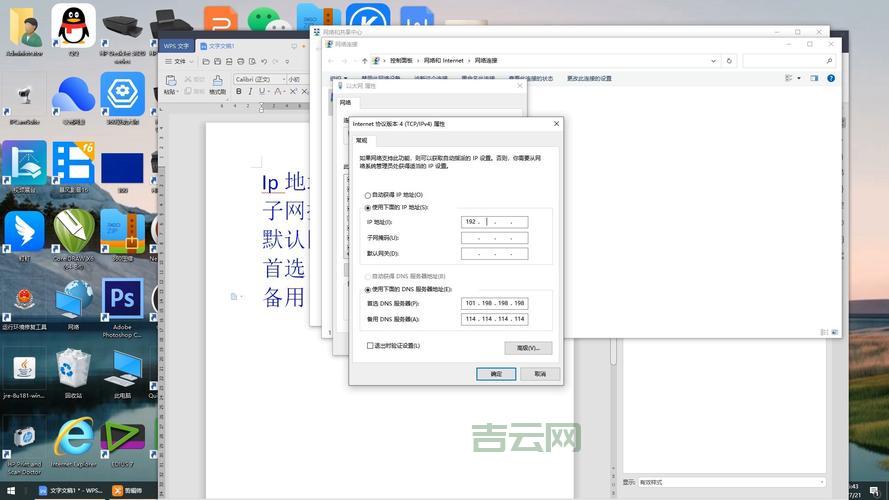Open the WPS 文字 tab
This screenshot has width=889, height=500.
[176, 46]
